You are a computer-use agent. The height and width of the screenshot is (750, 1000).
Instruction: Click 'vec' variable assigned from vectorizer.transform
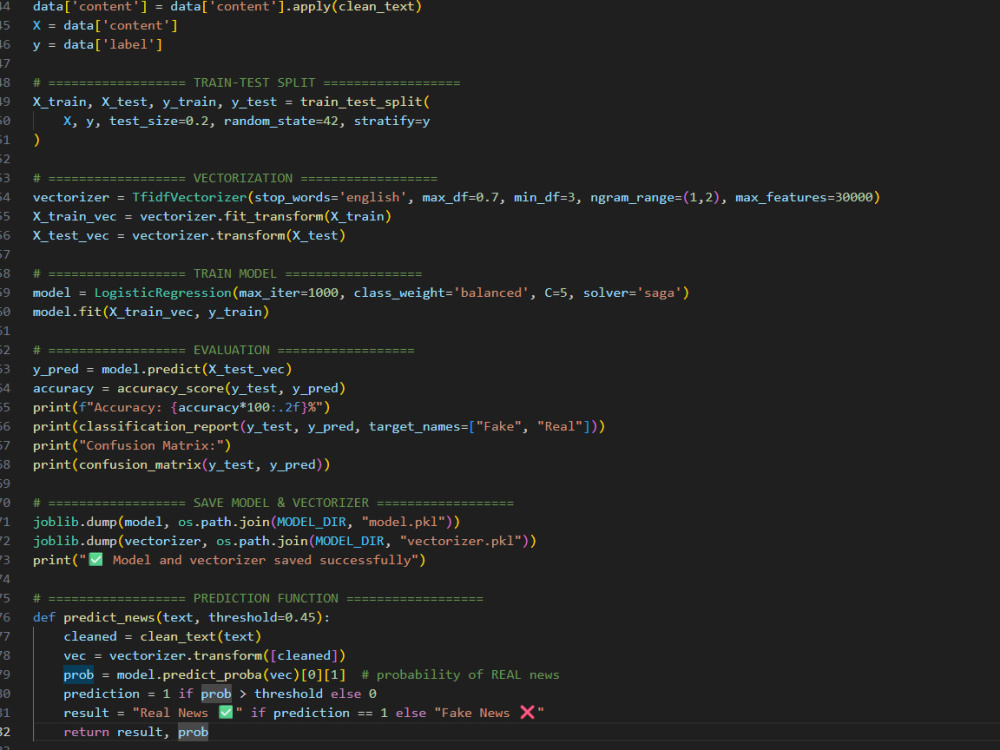coord(75,656)
